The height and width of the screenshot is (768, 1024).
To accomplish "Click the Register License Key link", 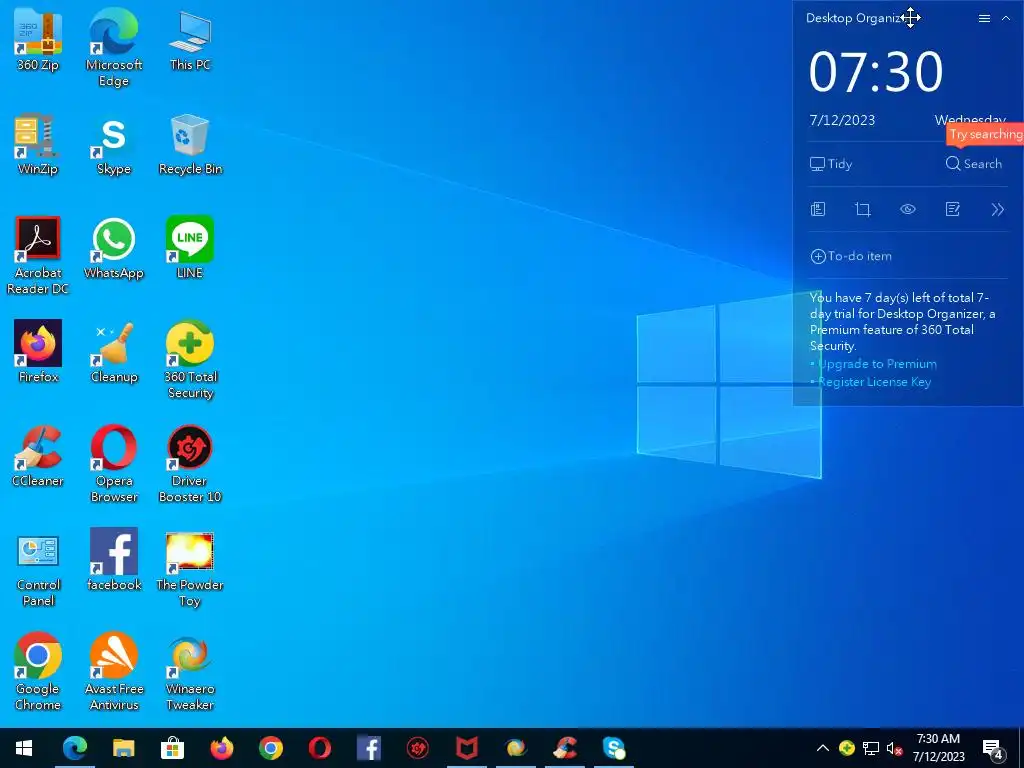I will click(874, 382).
